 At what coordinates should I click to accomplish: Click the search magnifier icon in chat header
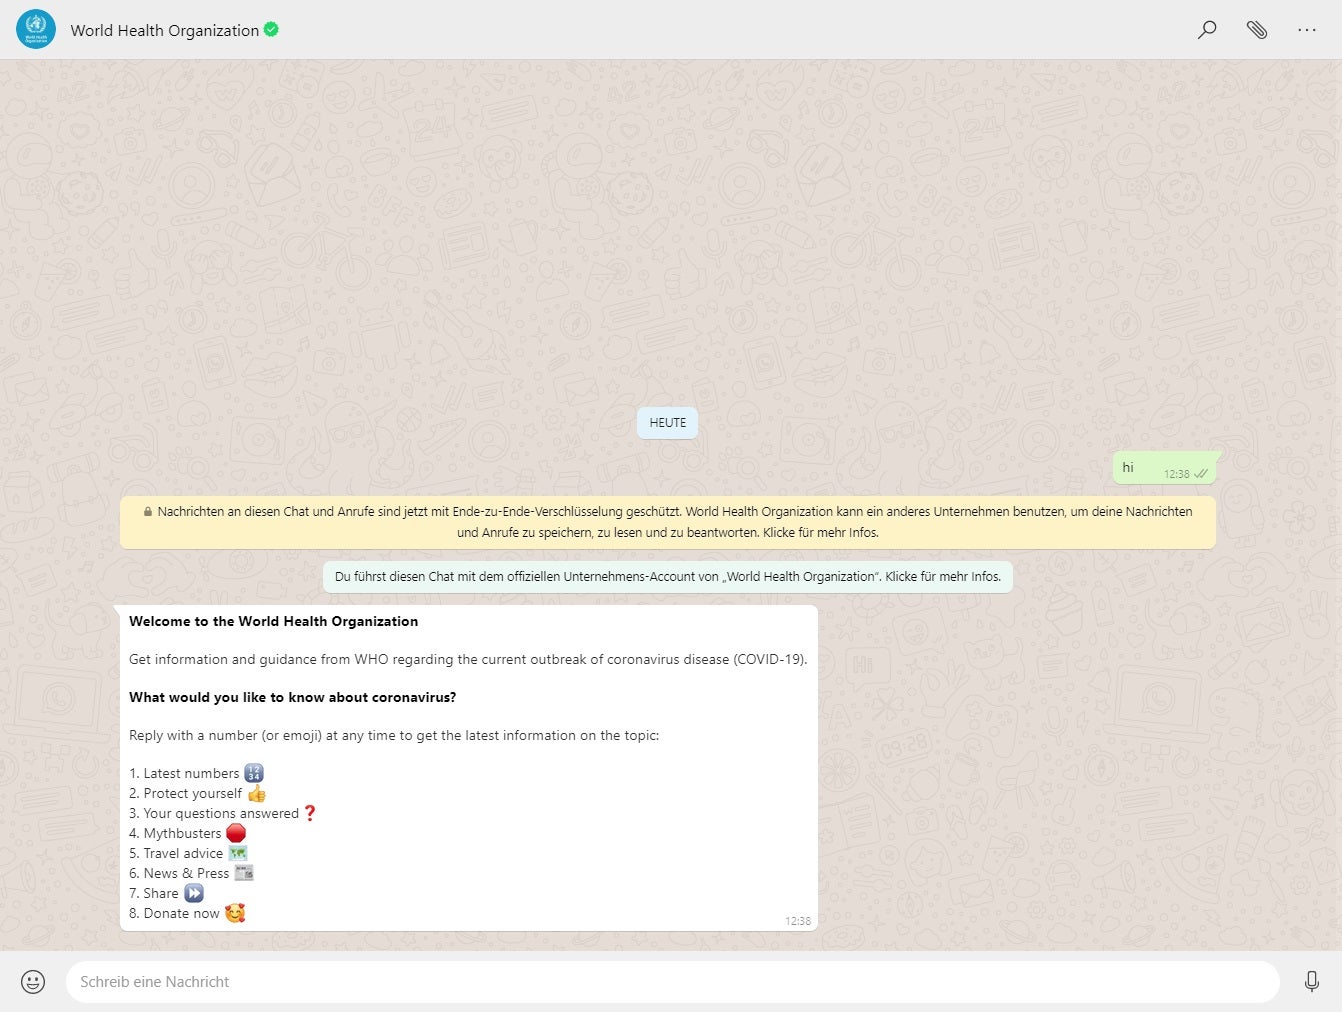coord(1207,29)
